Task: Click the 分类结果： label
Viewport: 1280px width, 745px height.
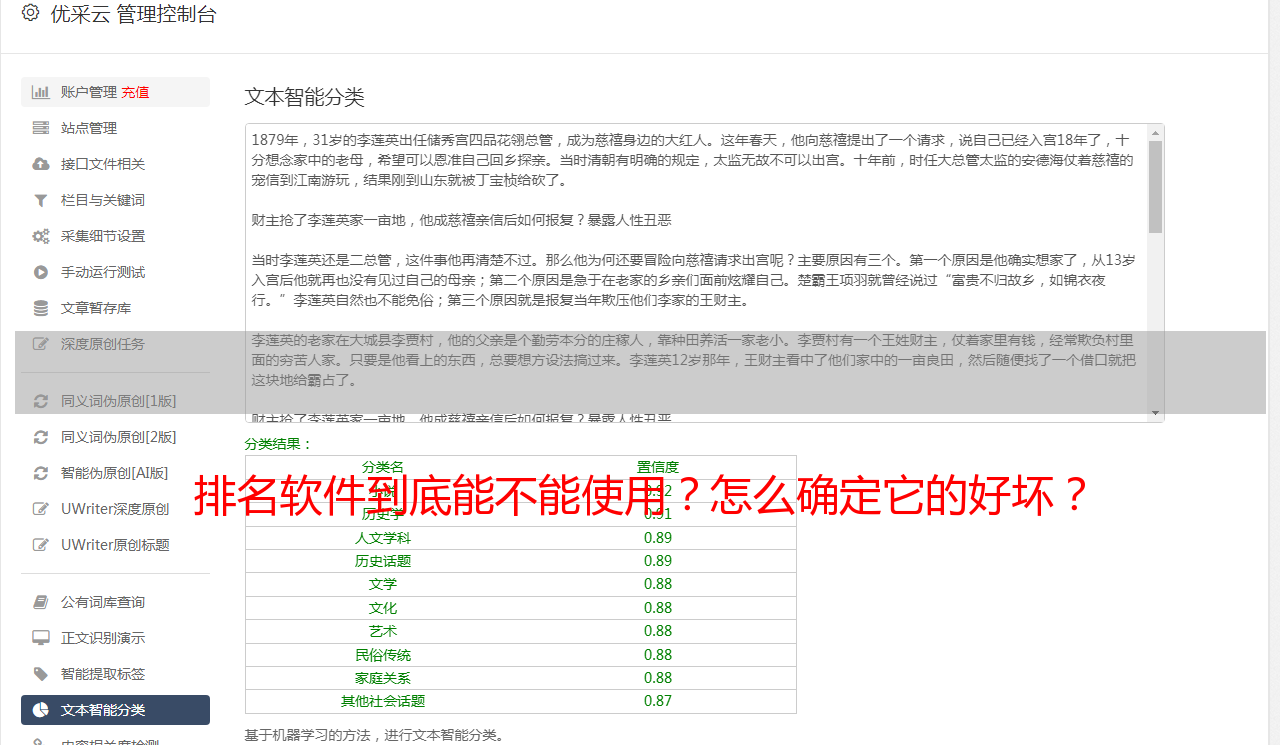Action: [279, 444]
